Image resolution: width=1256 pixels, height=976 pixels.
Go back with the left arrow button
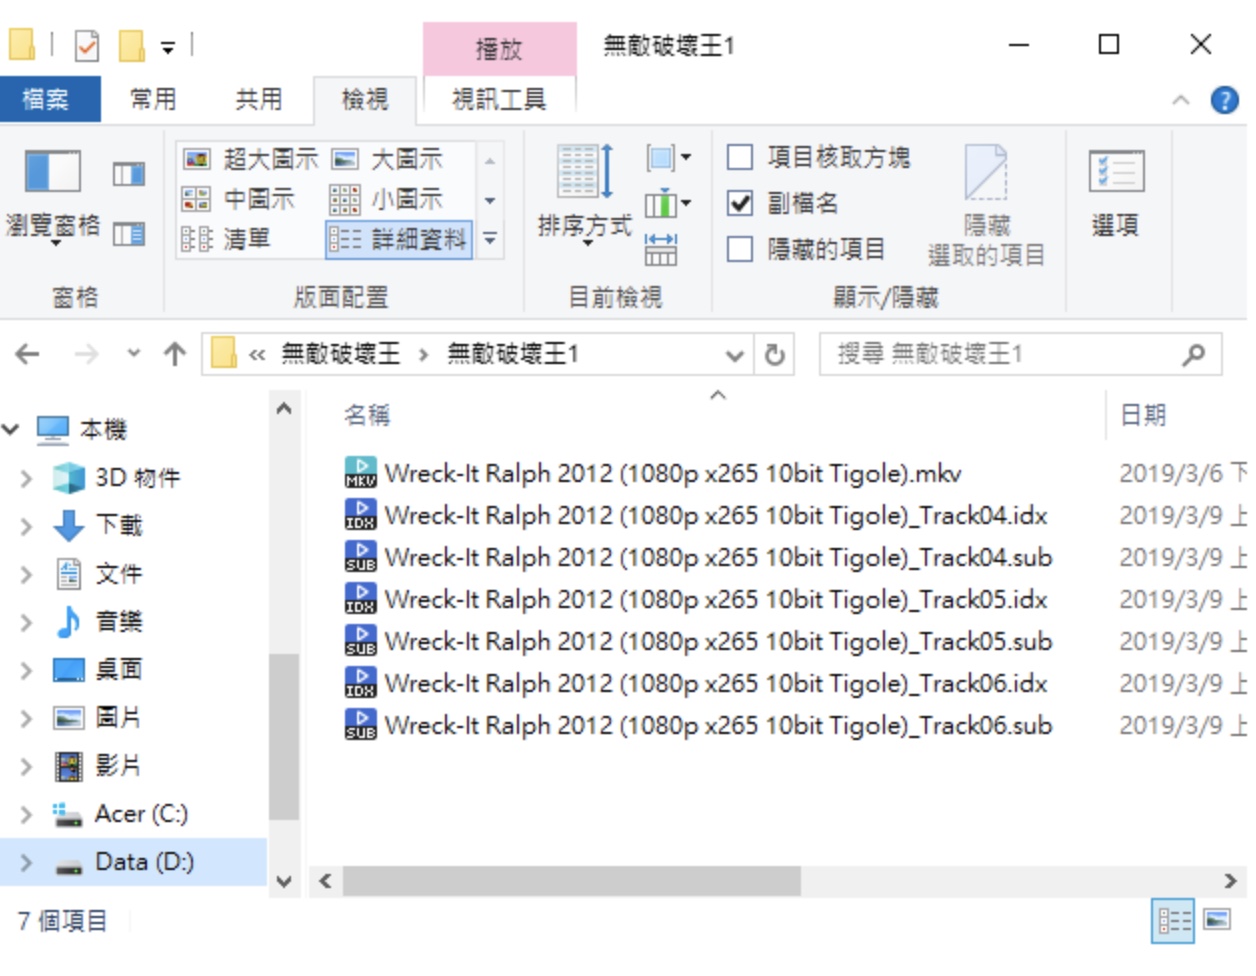click(28, 354)
